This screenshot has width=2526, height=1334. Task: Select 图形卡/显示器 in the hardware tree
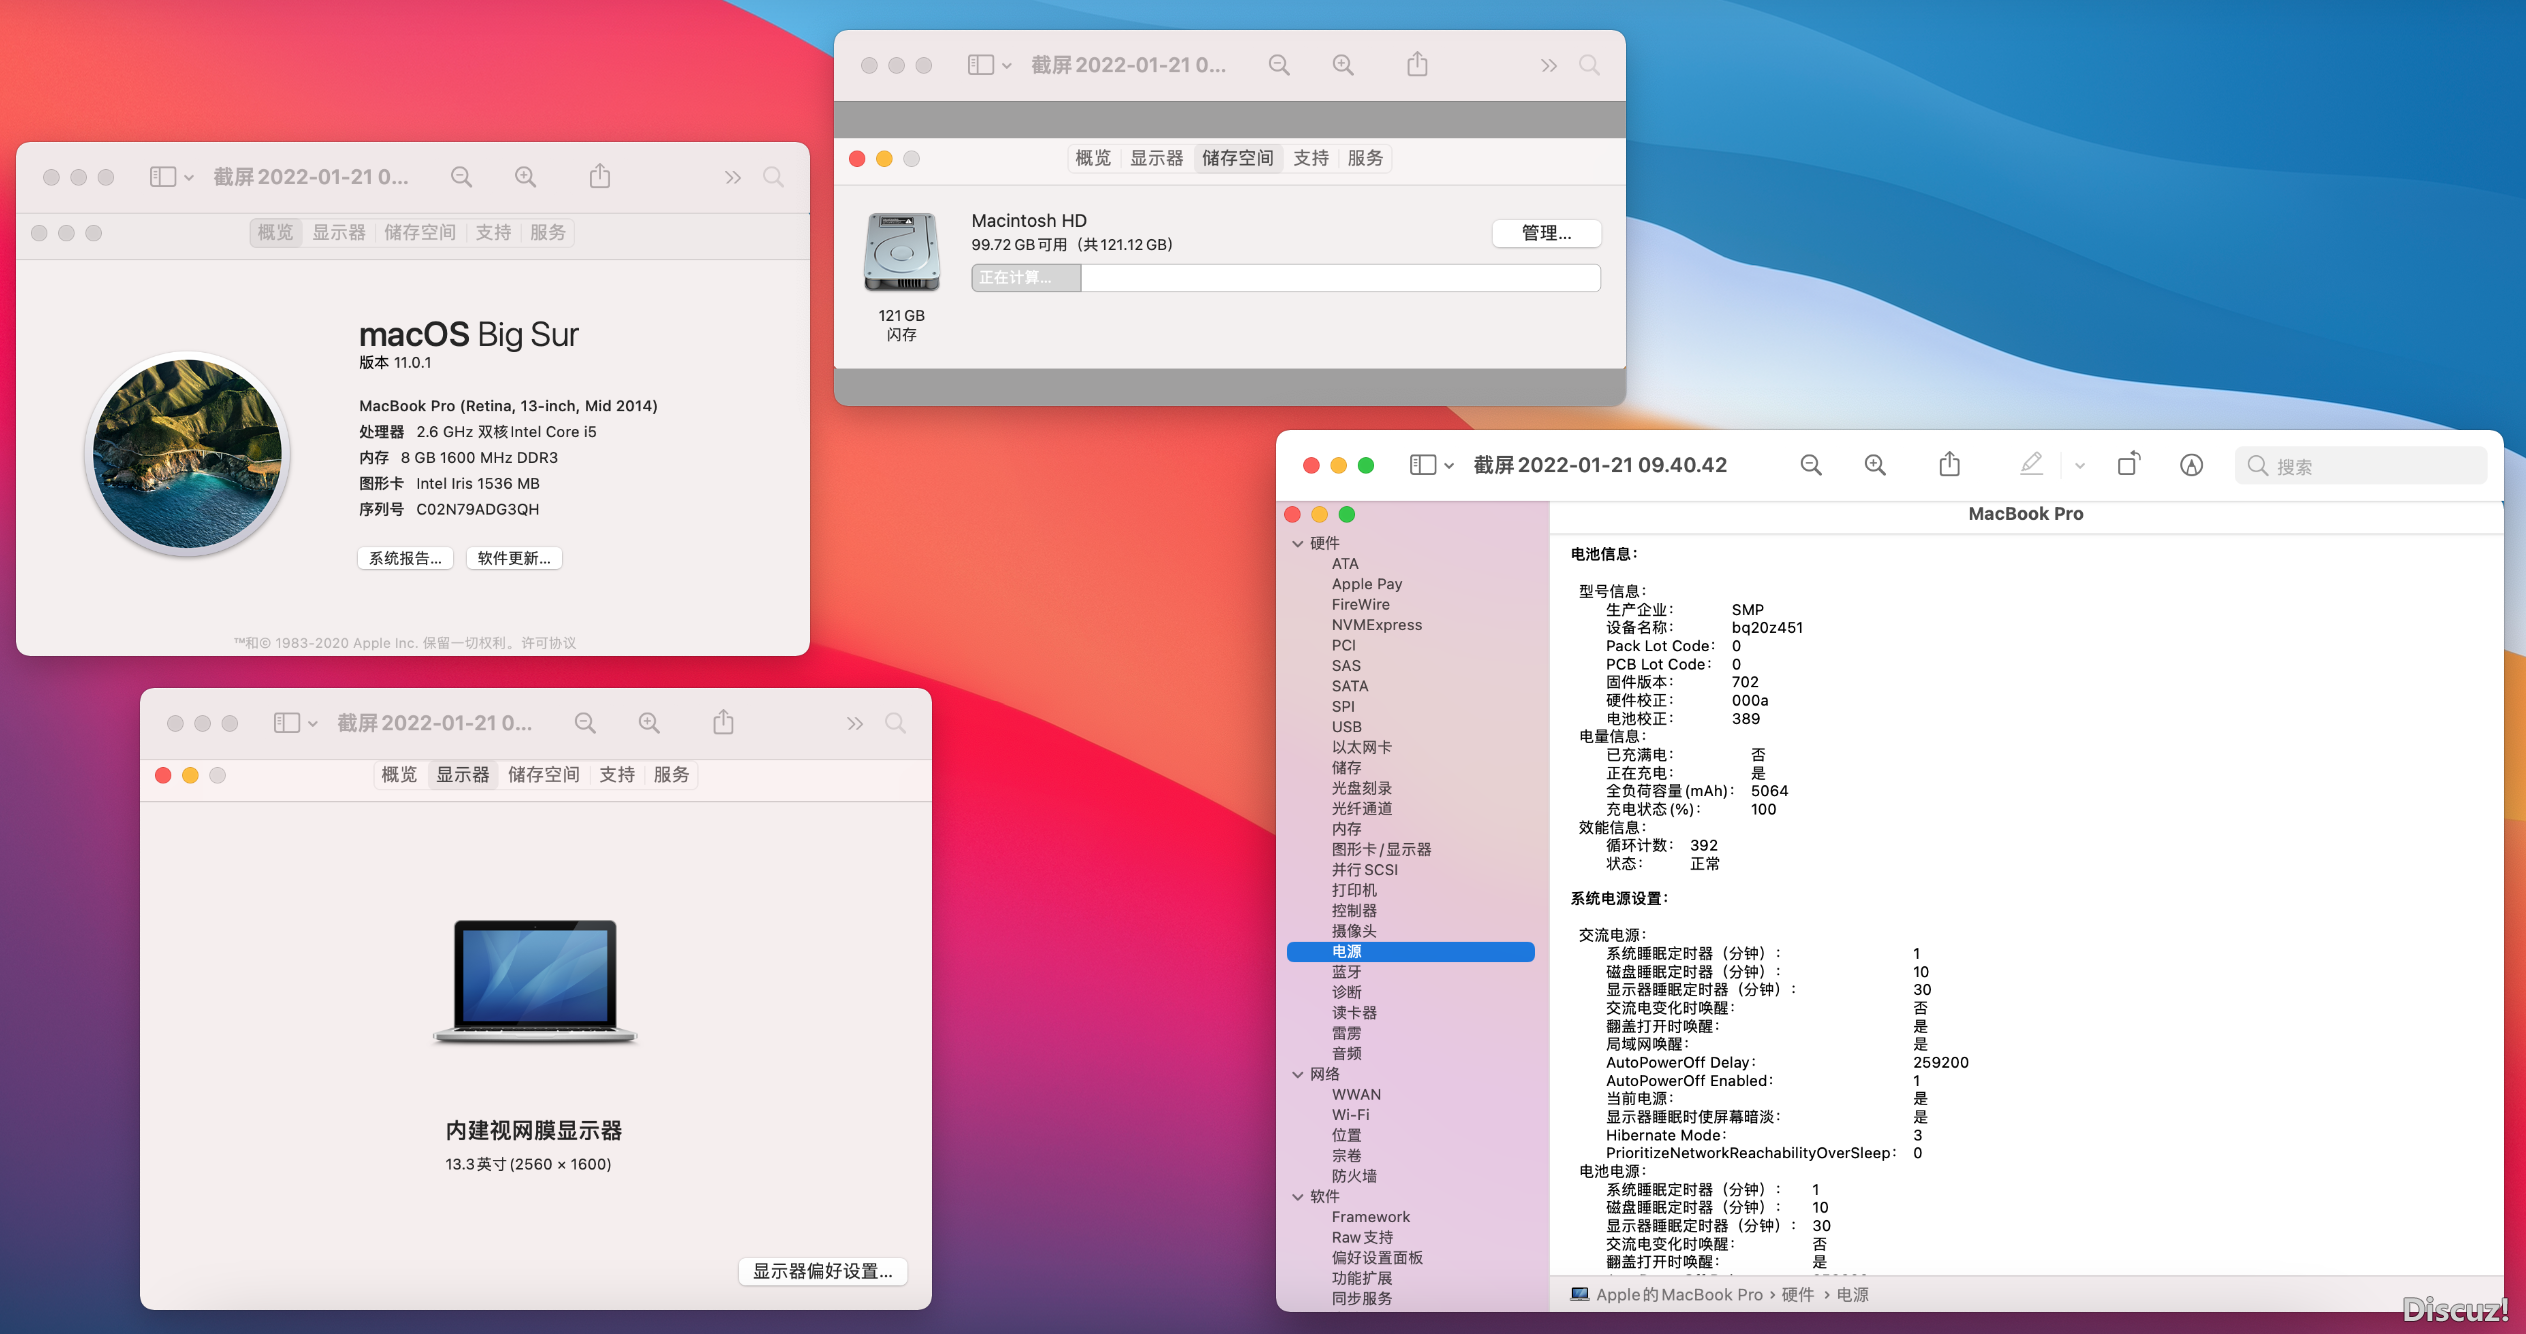(x=1381, y=849)
